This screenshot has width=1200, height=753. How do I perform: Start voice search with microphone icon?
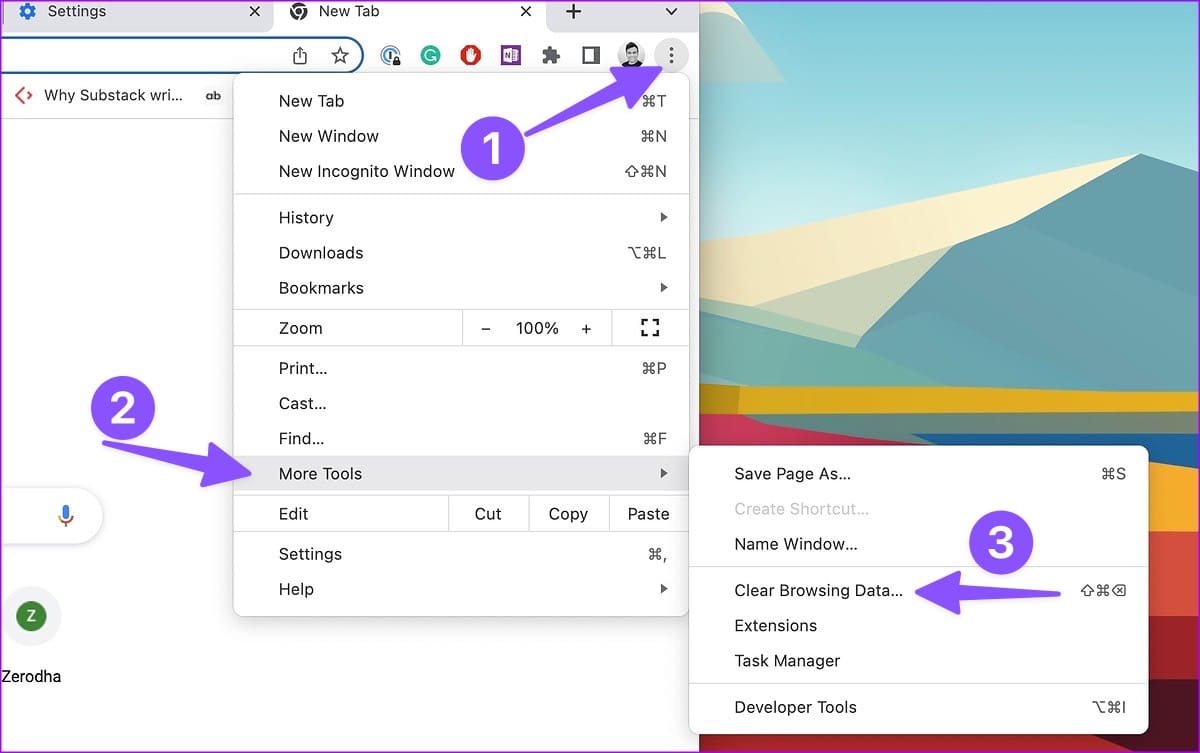65,515
